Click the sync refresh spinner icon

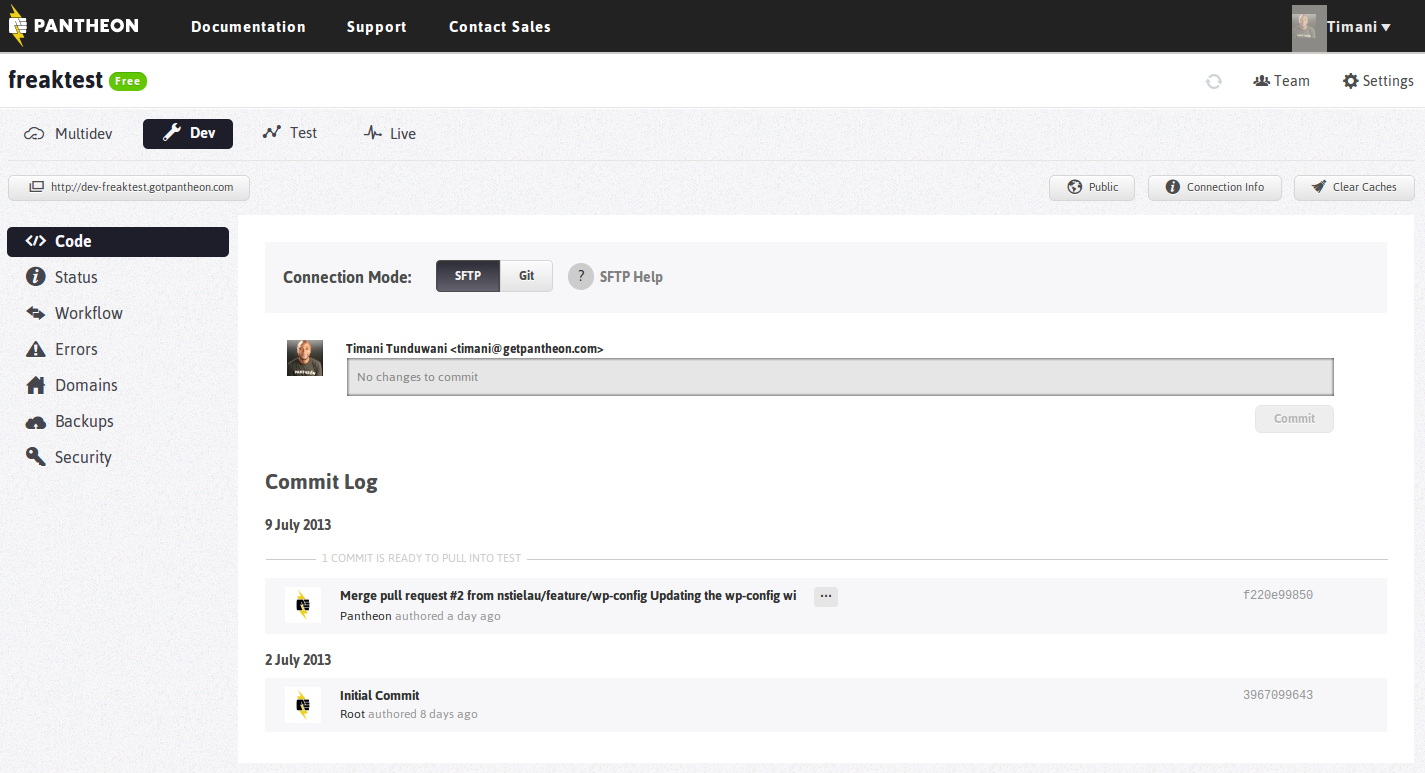point(1214,82)
